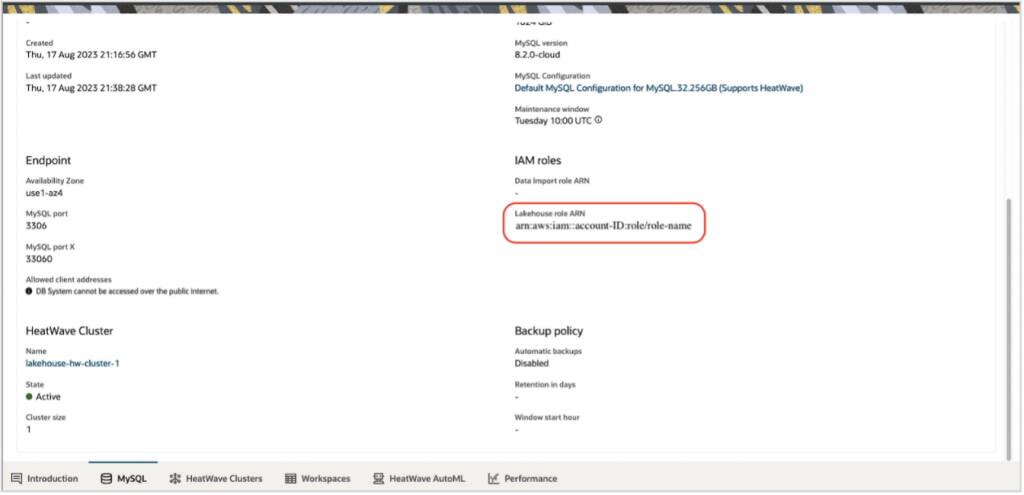
Task: Click the Retention in days label
Action: point(545,385)
